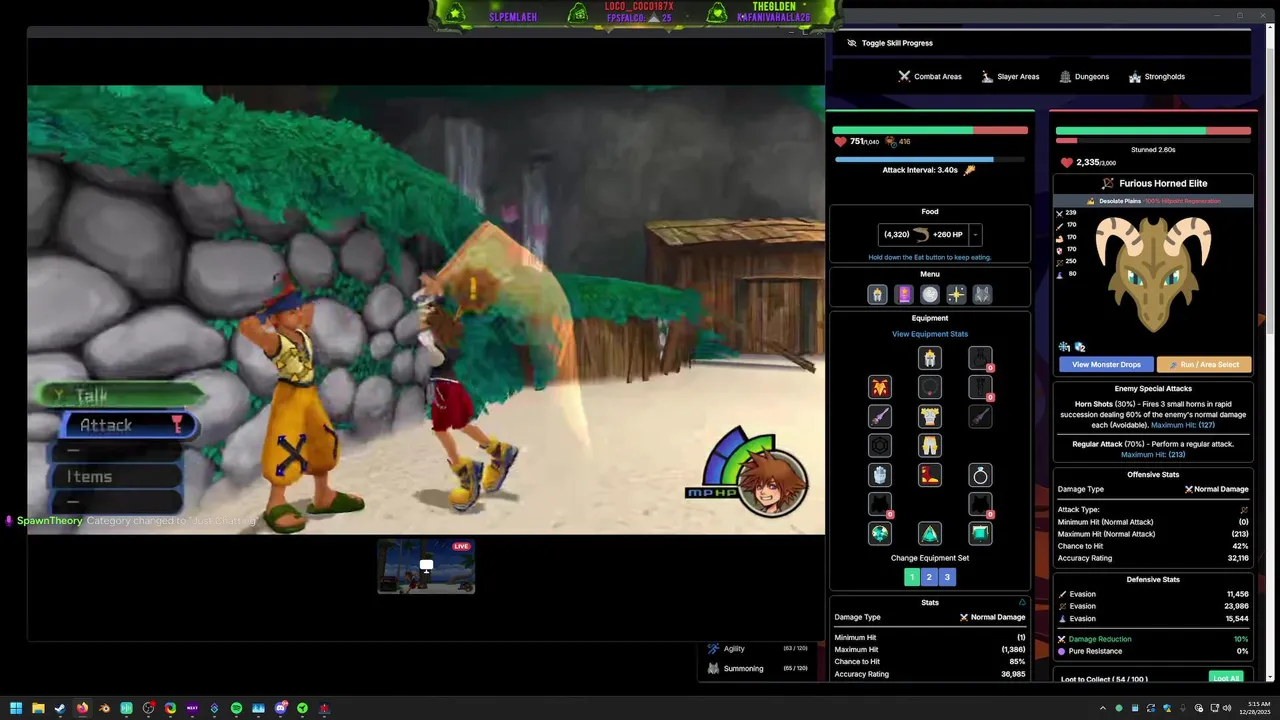Image resolution: width=1280 pixels, height=720 pixels.
Task: Select equipment set 3
Action: 947,577
